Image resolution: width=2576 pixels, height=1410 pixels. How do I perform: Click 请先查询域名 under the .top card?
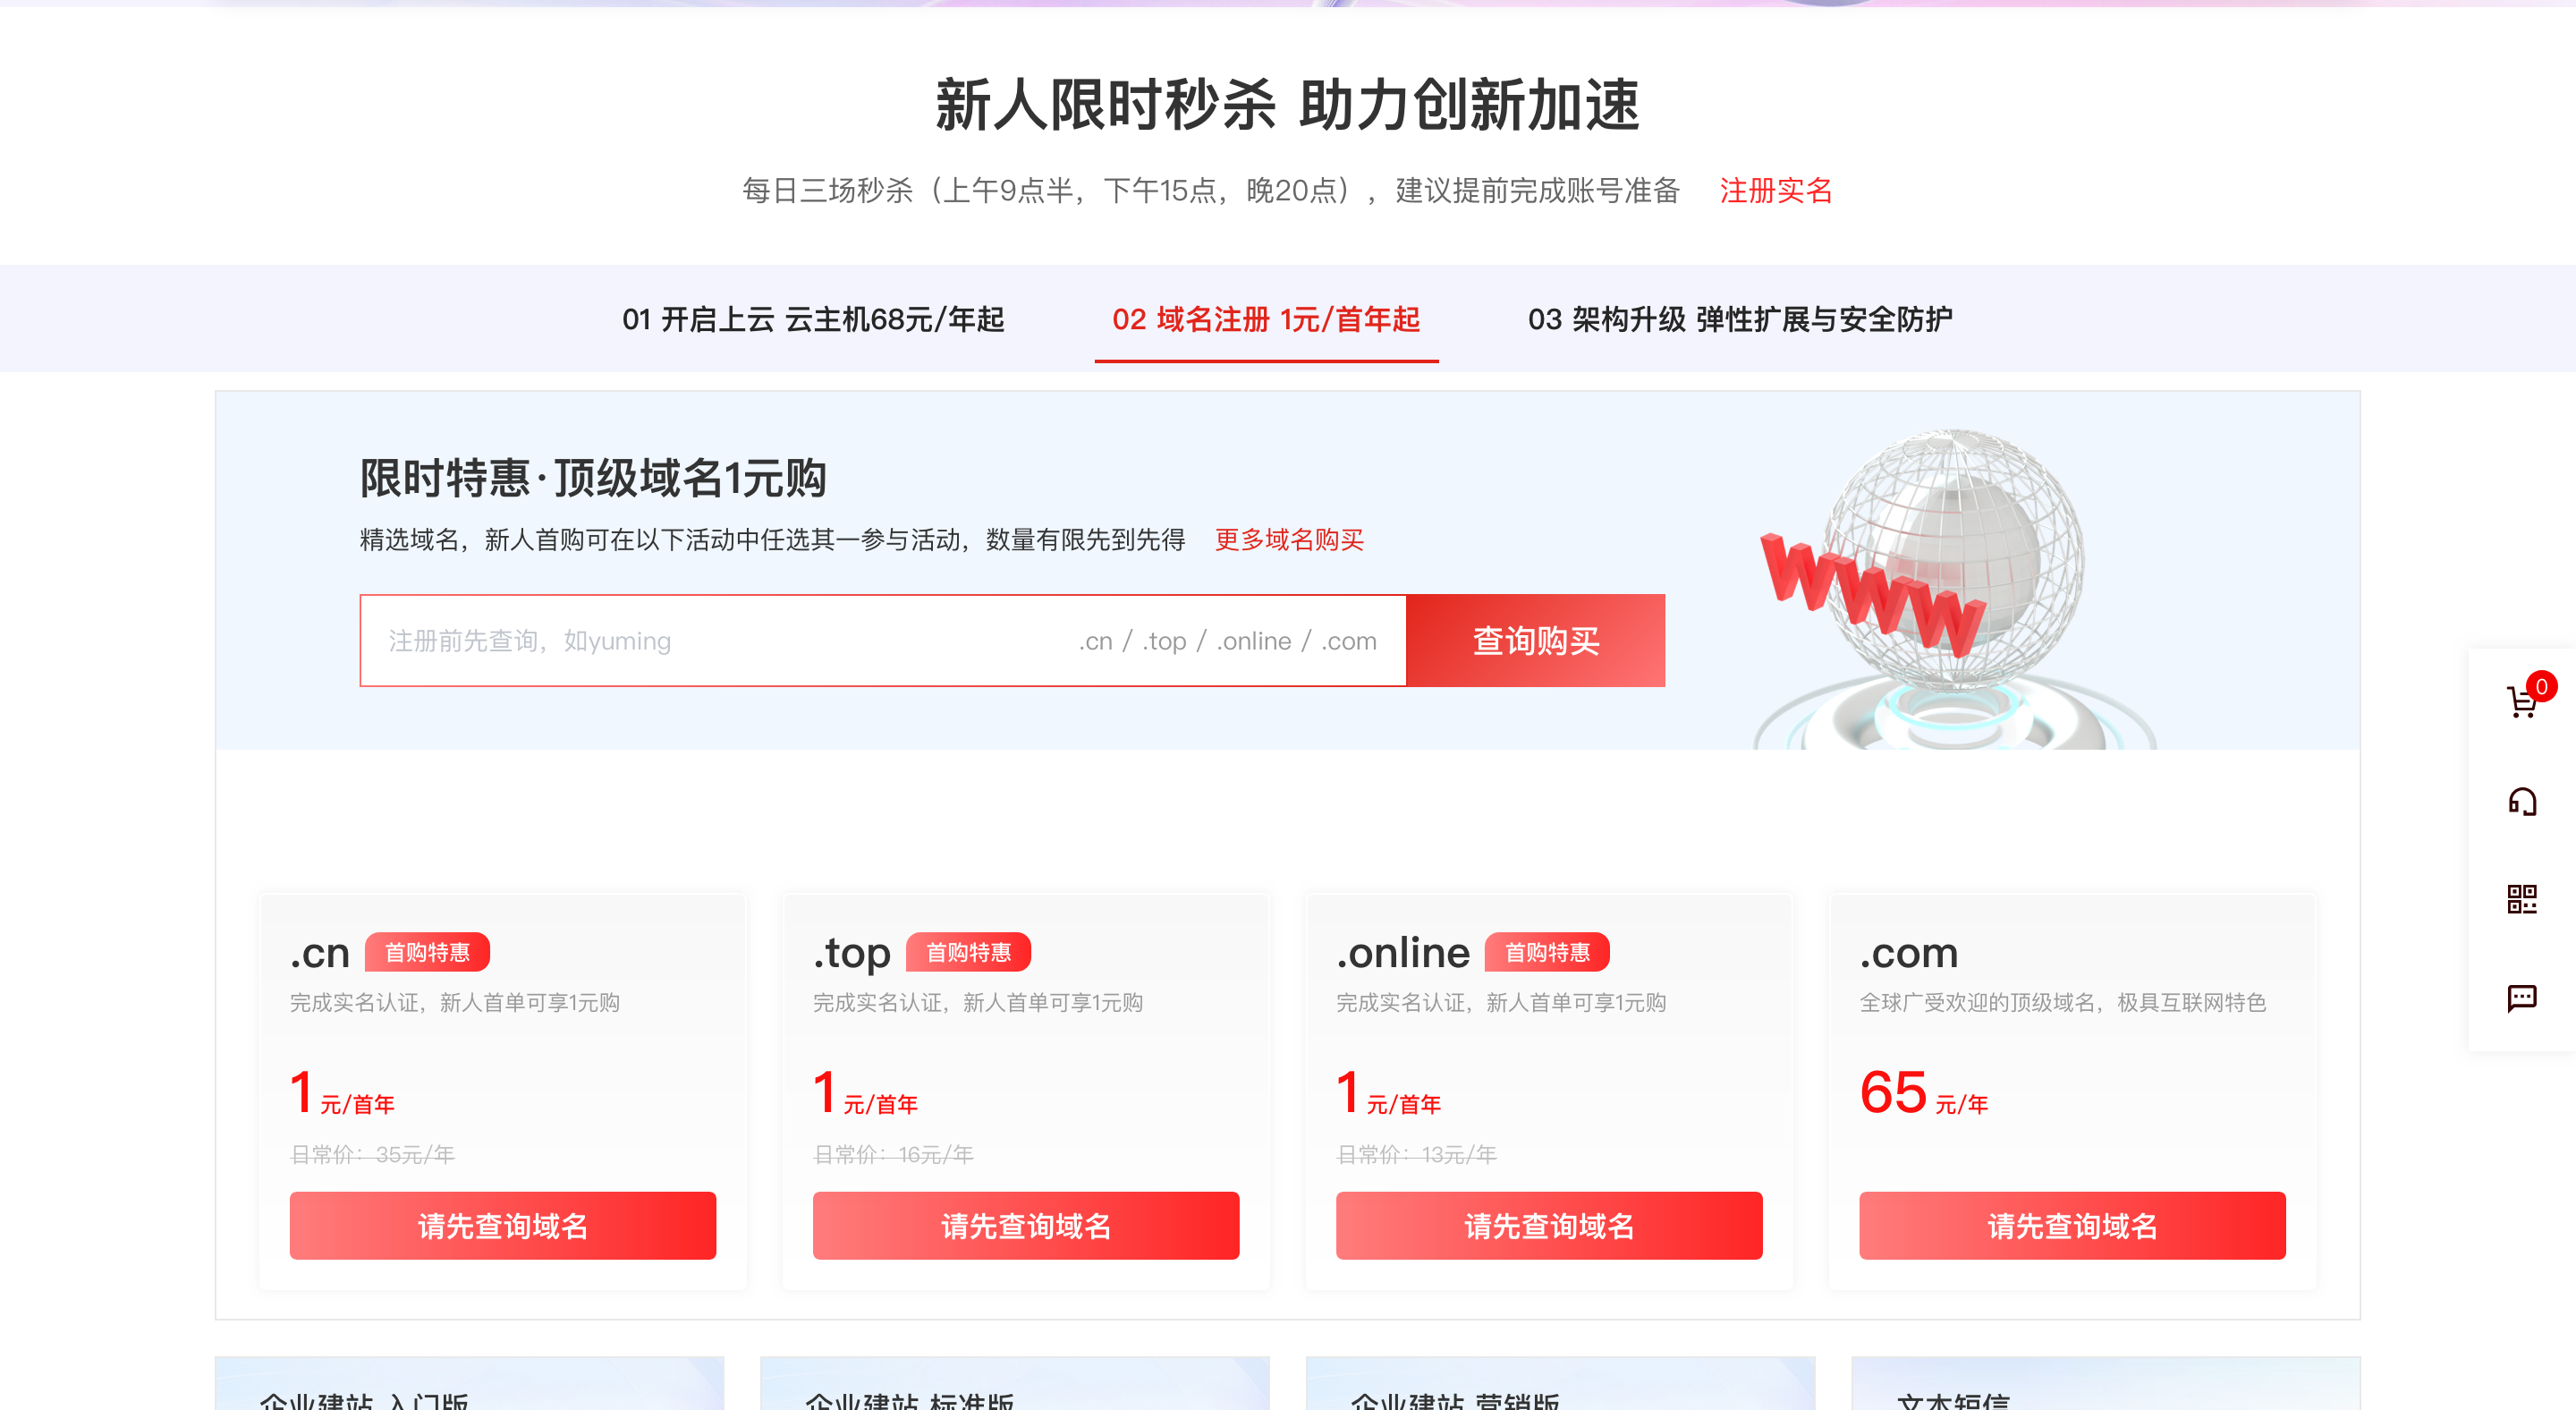pyautogui.click(x=1026, y=1225)
